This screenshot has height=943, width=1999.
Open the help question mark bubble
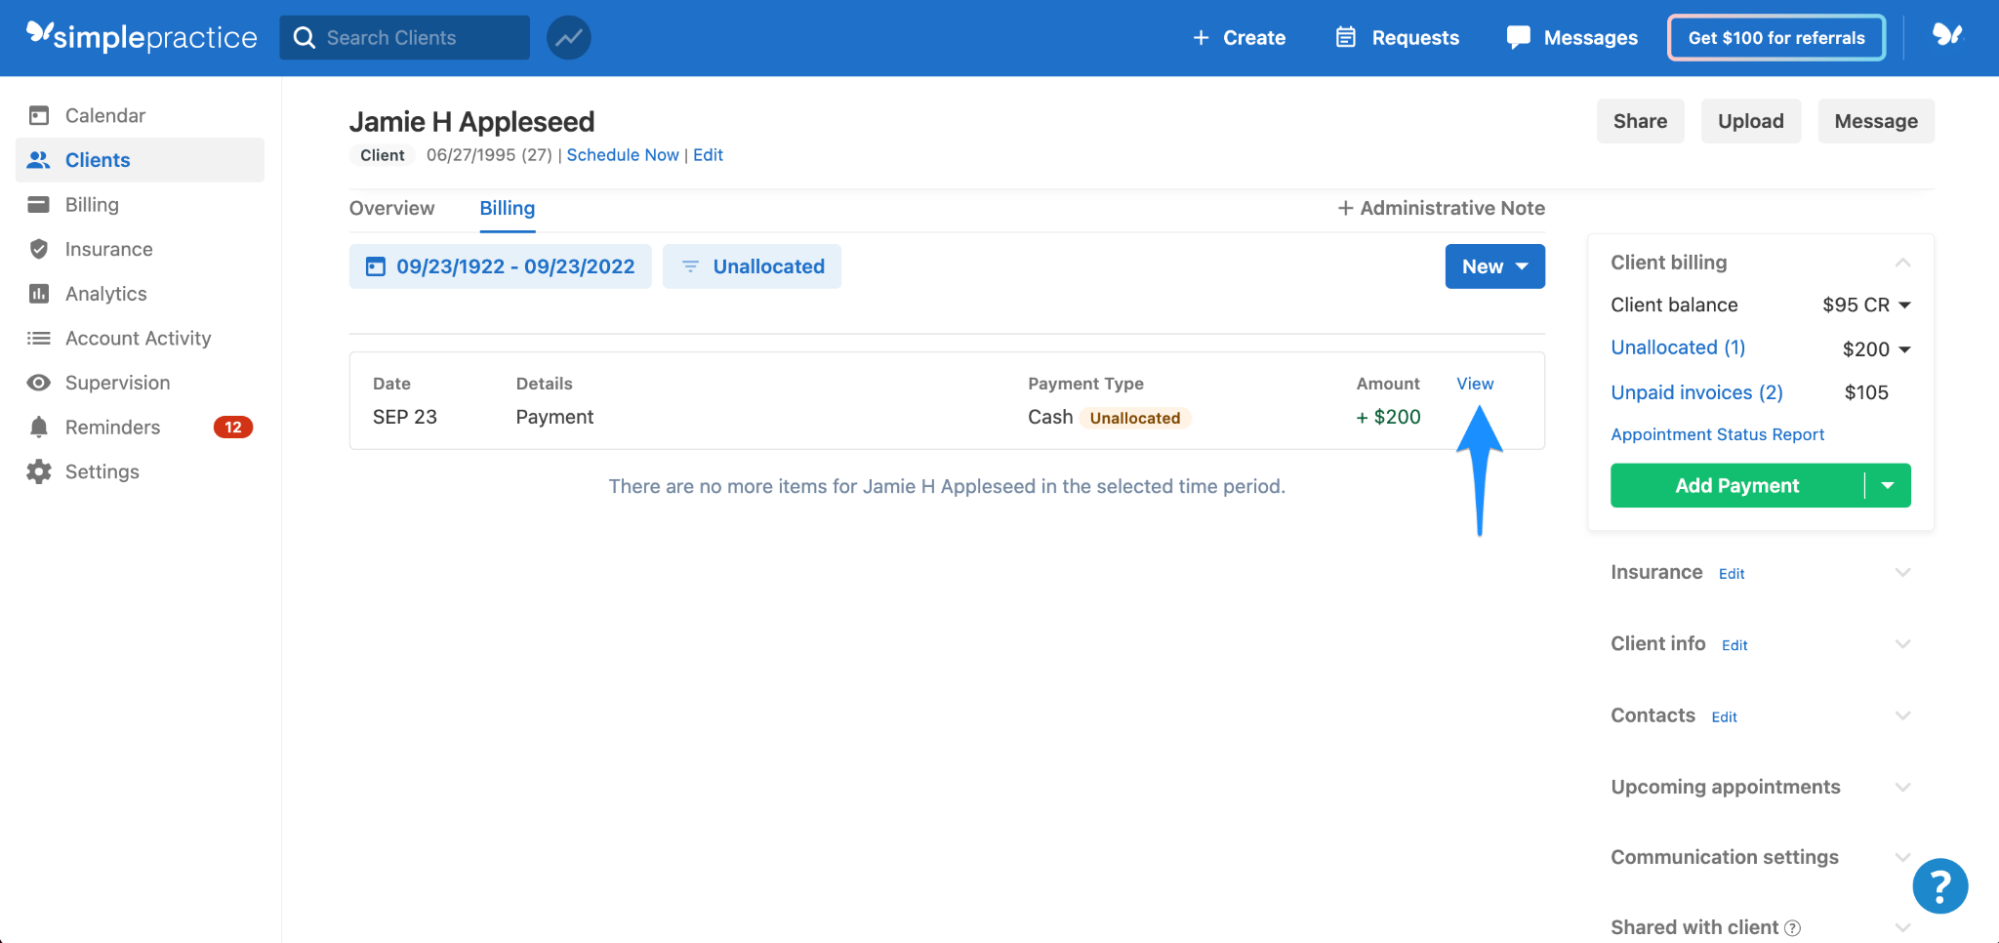[x=1940, y=885]
